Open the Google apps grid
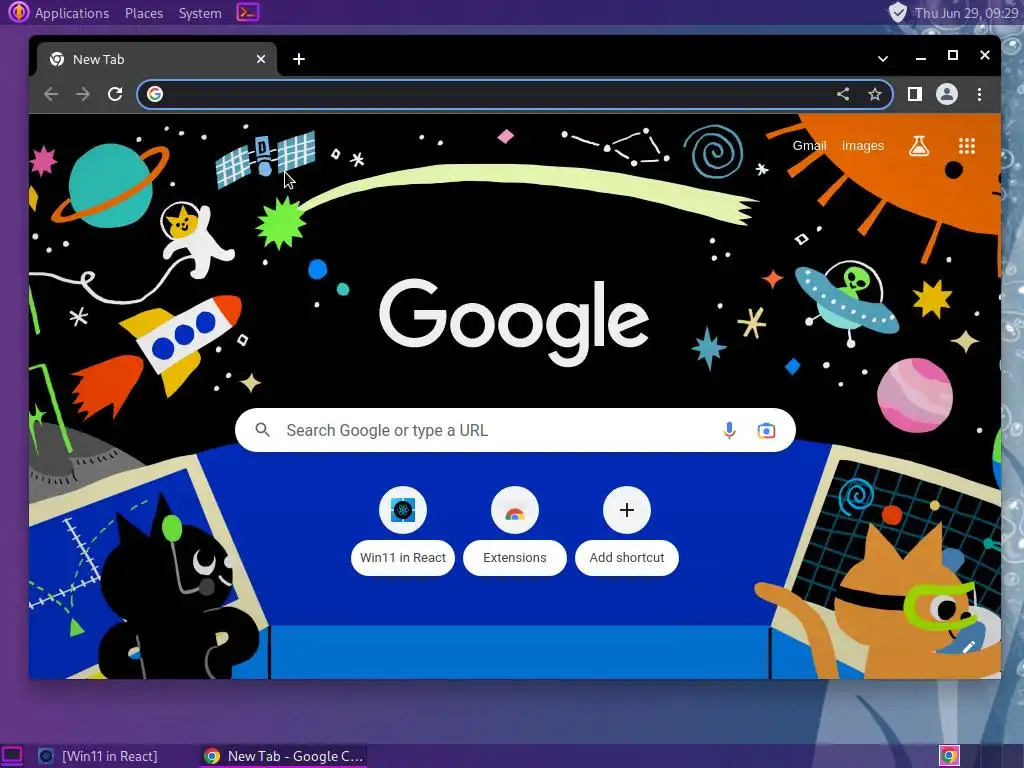 (967, 146)
